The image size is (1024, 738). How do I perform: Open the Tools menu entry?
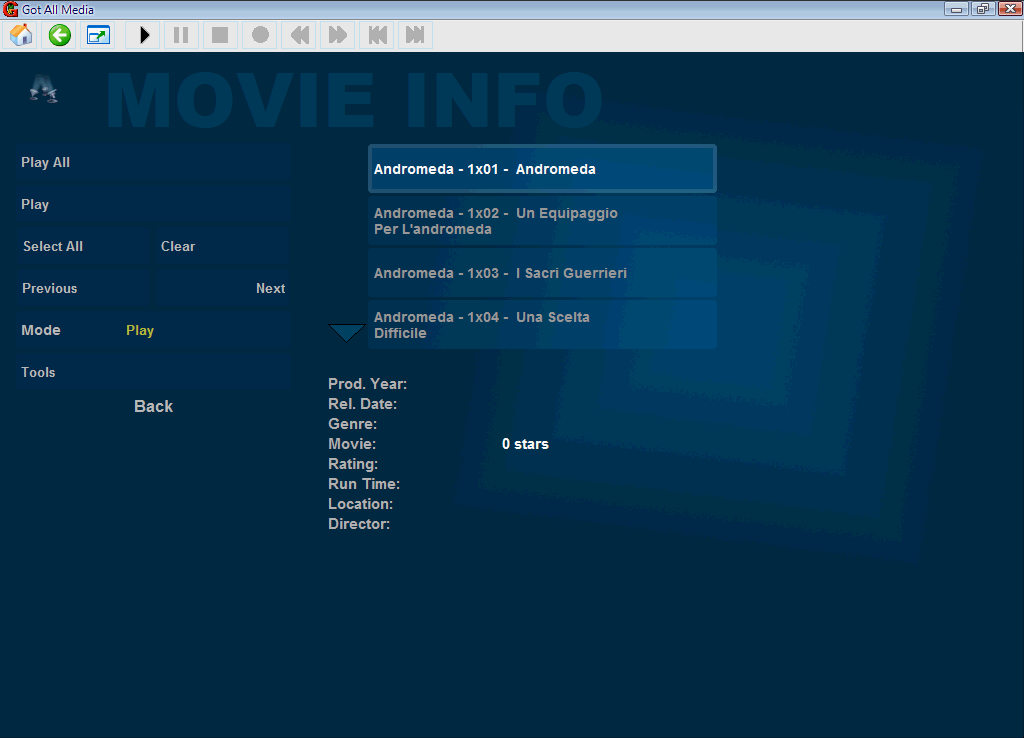153,372
